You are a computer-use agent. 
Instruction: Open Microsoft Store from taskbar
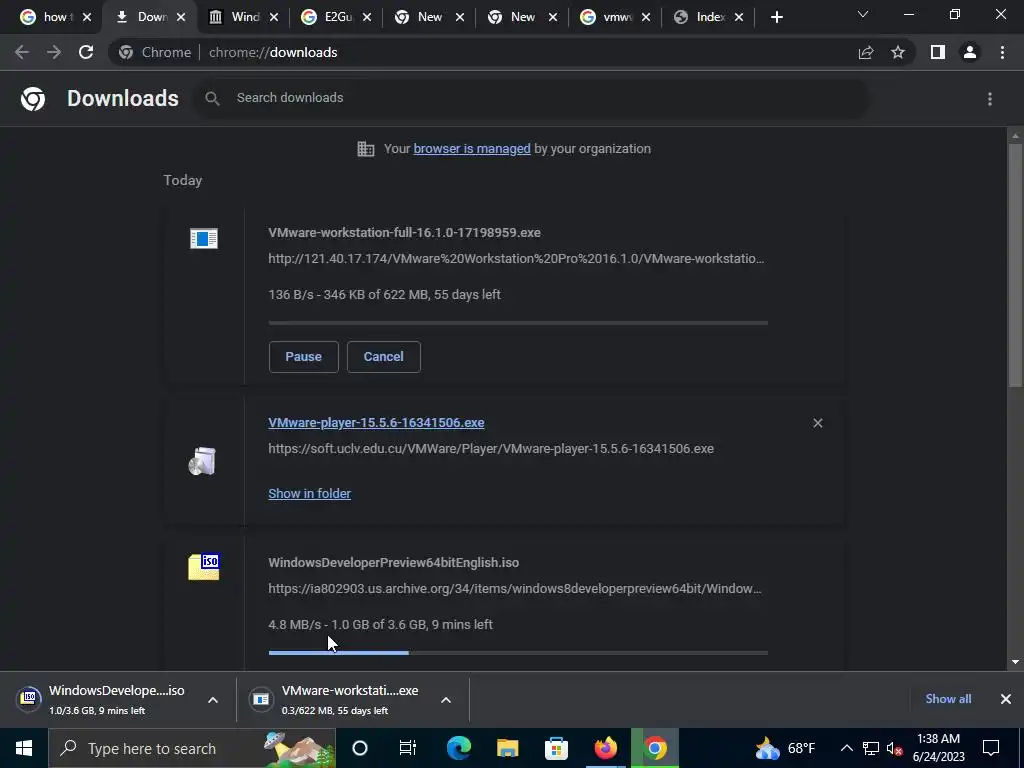point(556,748)
